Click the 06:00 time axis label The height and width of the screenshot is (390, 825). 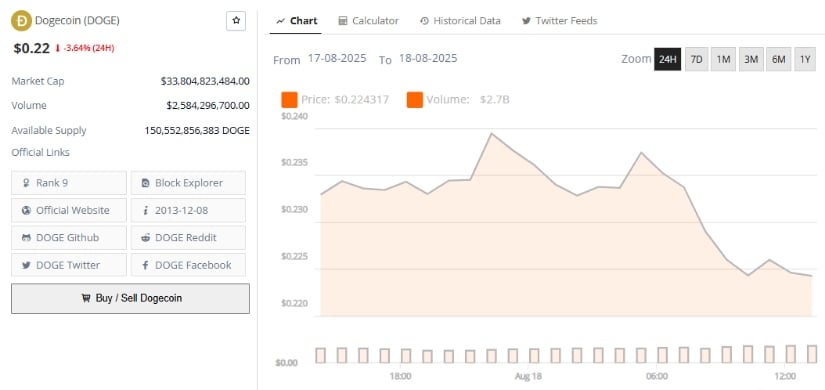[x=657, y=376]
